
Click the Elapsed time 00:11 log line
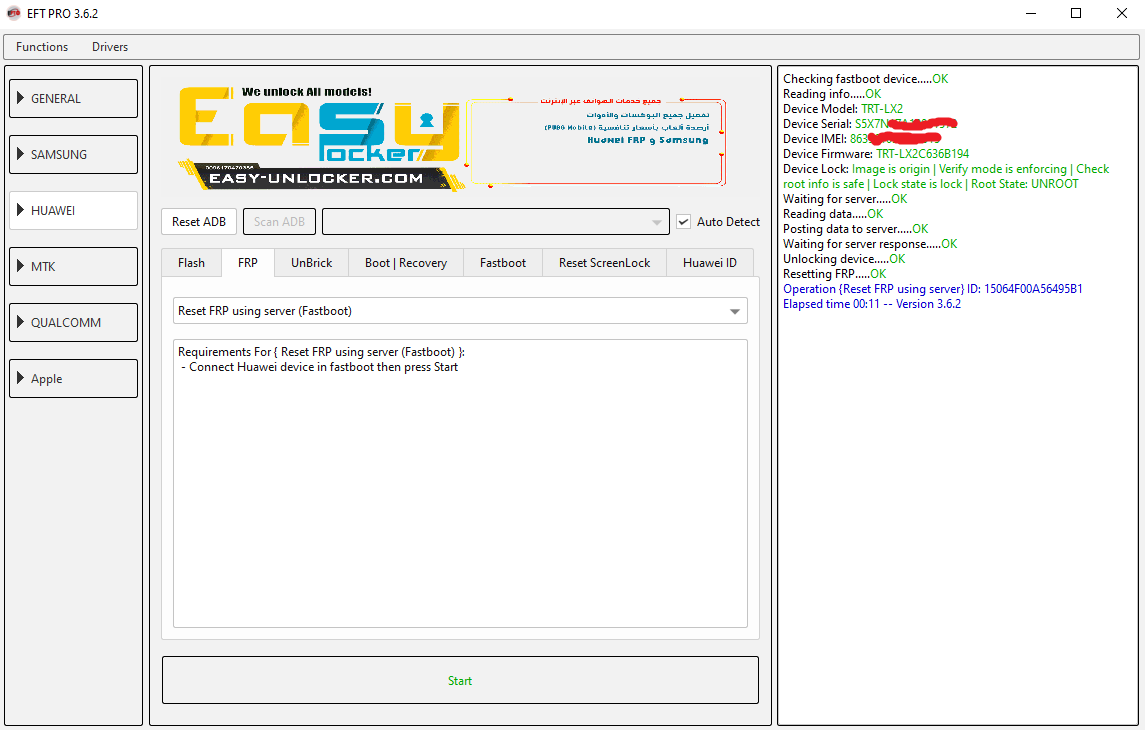point(872,304)
